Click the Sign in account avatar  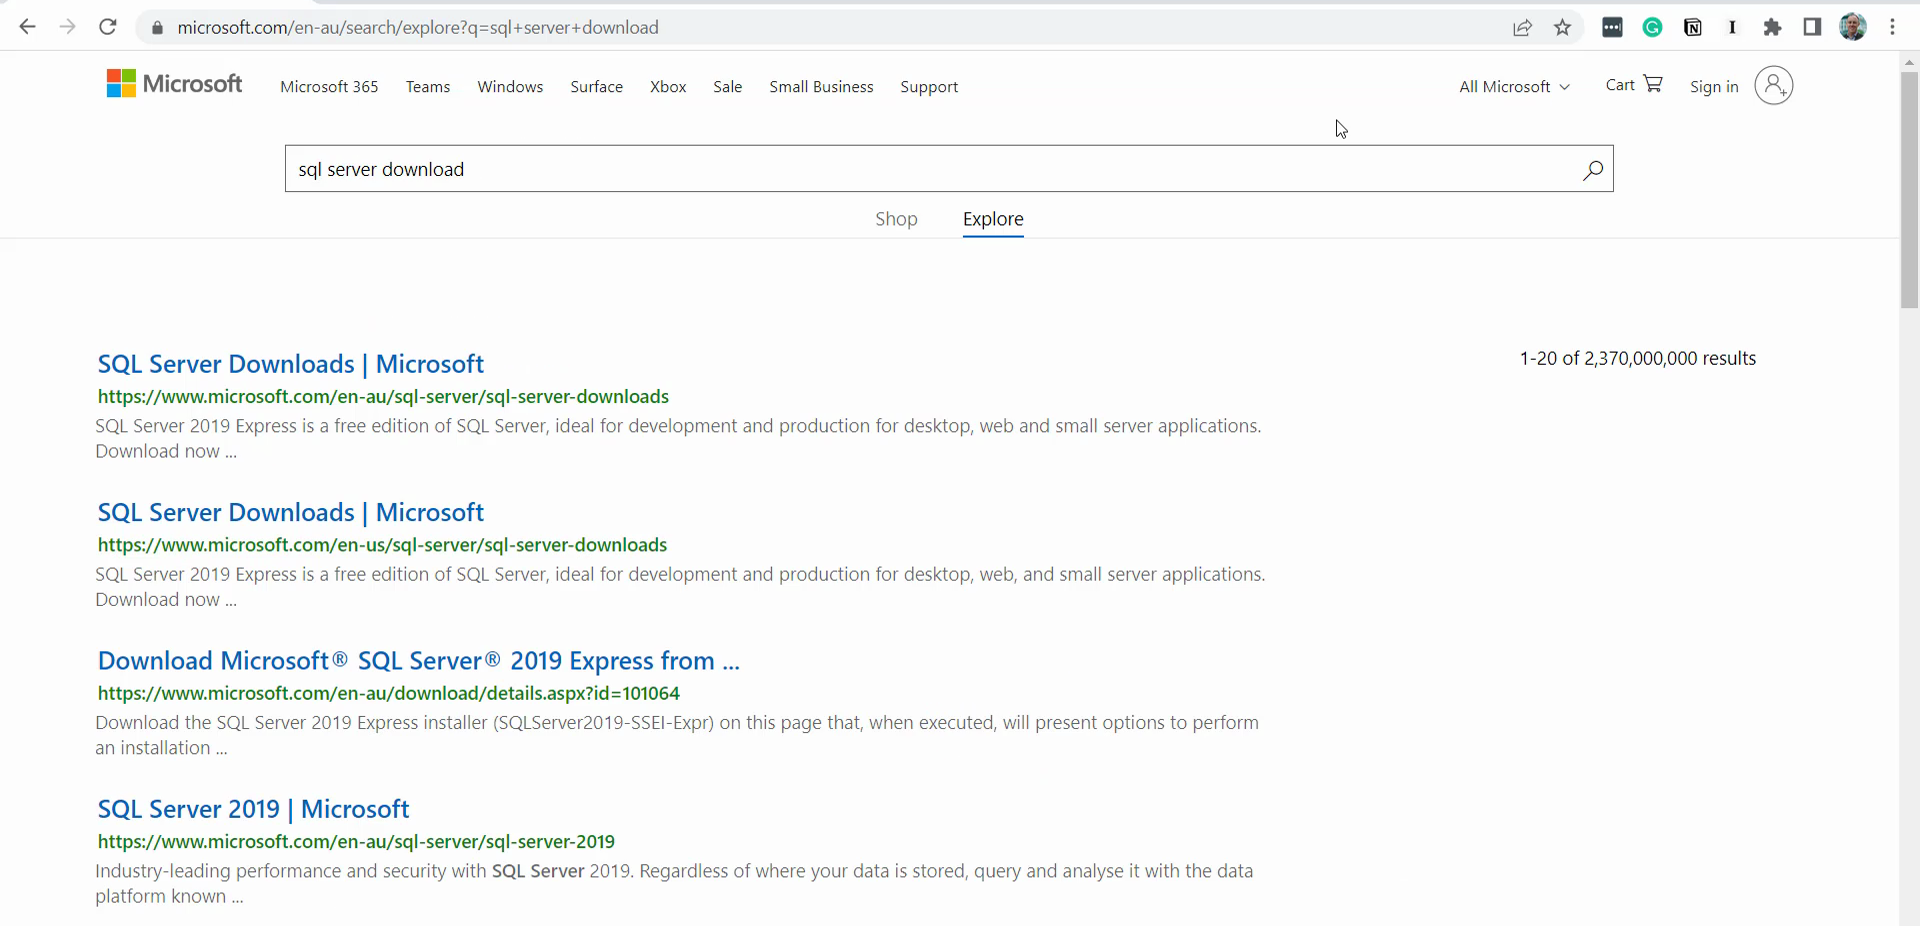click(1773, 86)
